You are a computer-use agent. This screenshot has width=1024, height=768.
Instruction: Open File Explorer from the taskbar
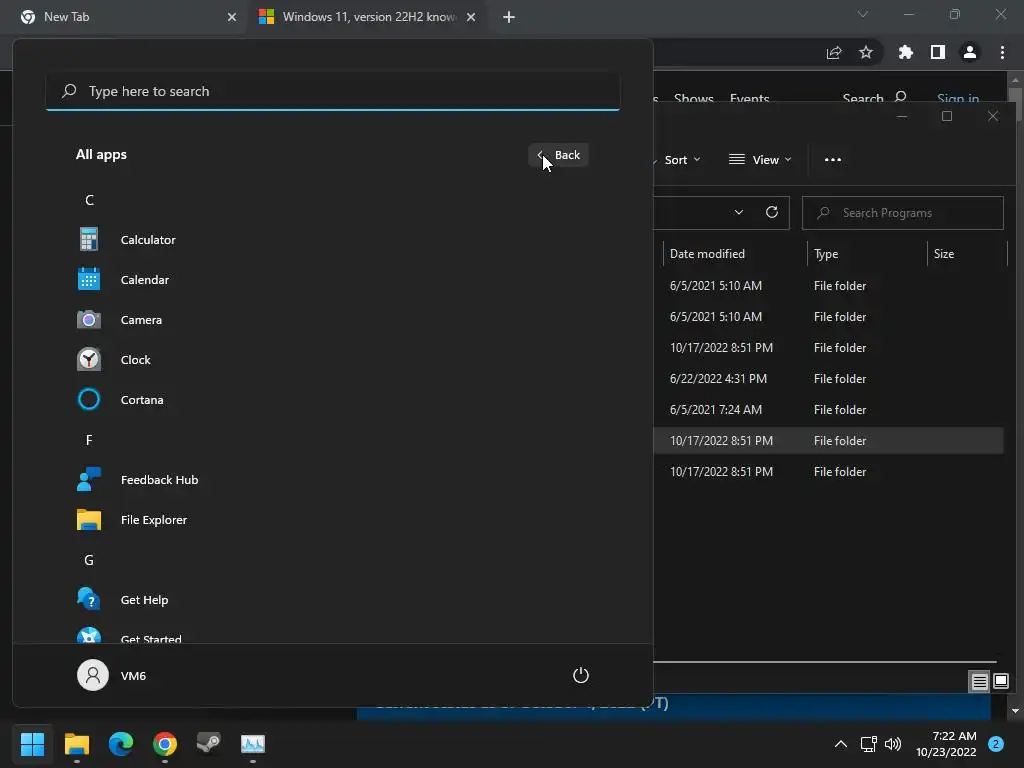coord(76,744)
